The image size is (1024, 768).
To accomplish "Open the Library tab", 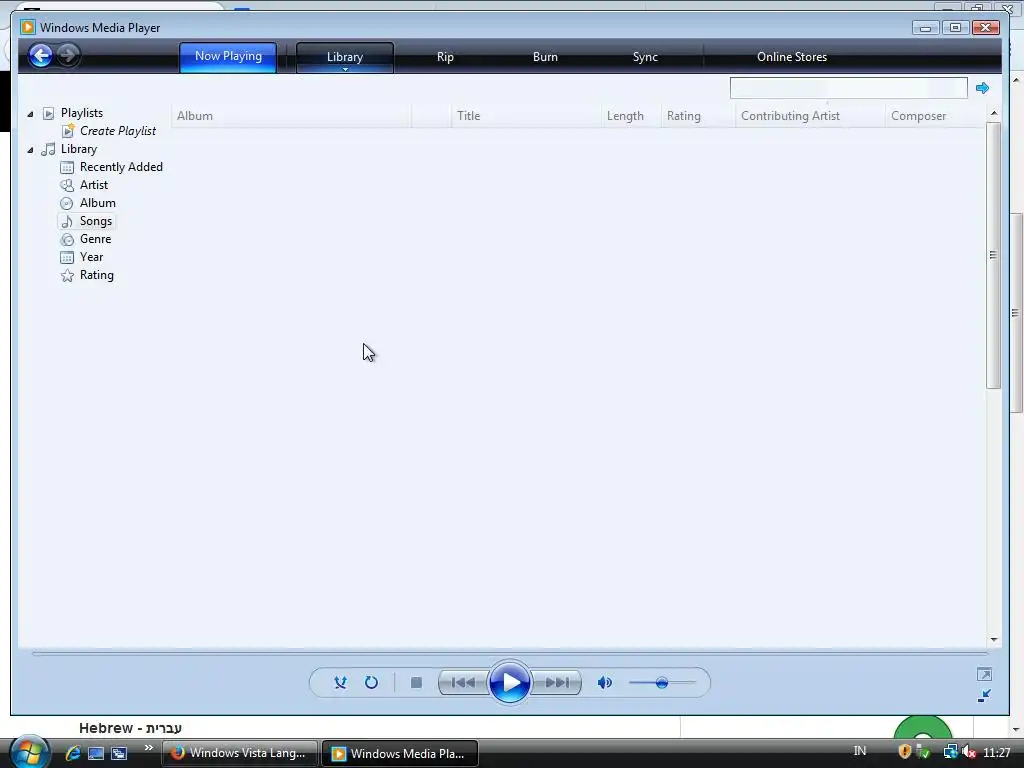I will [345, 57].
